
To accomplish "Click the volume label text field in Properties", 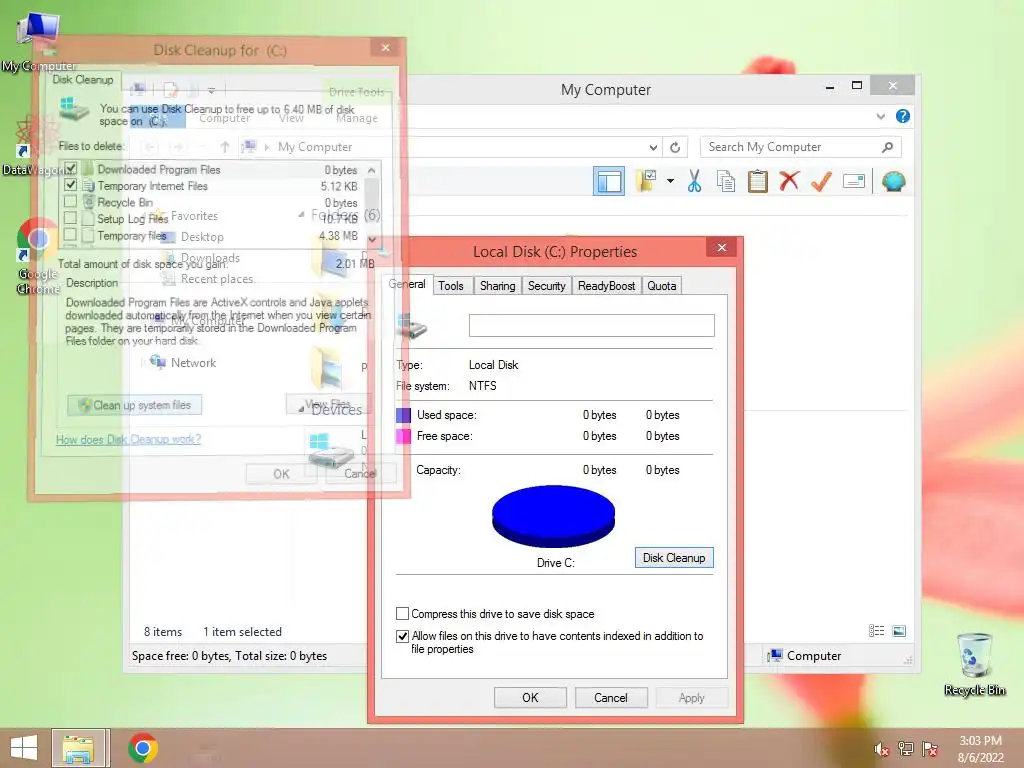I will pyautogui.click(x=592, y=325).
